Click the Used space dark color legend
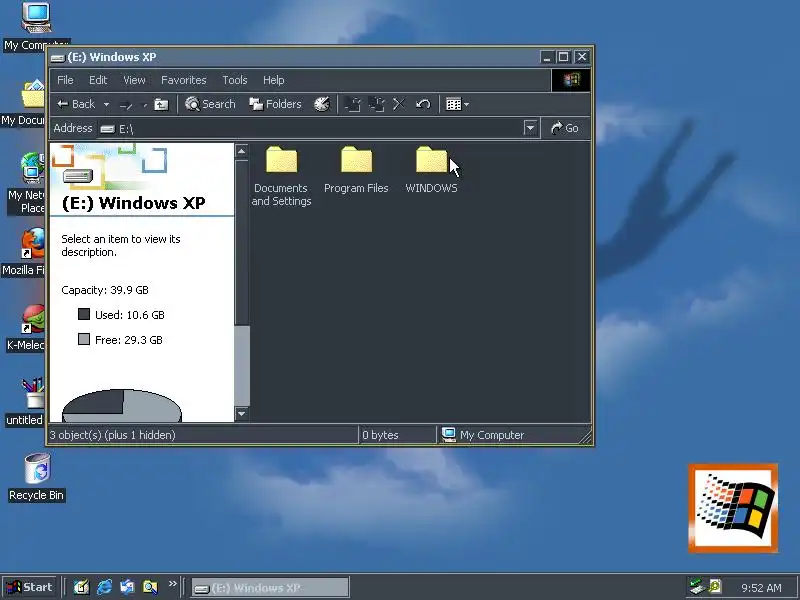The height and width of the screenshot is (600, 800). click(84, 314)
